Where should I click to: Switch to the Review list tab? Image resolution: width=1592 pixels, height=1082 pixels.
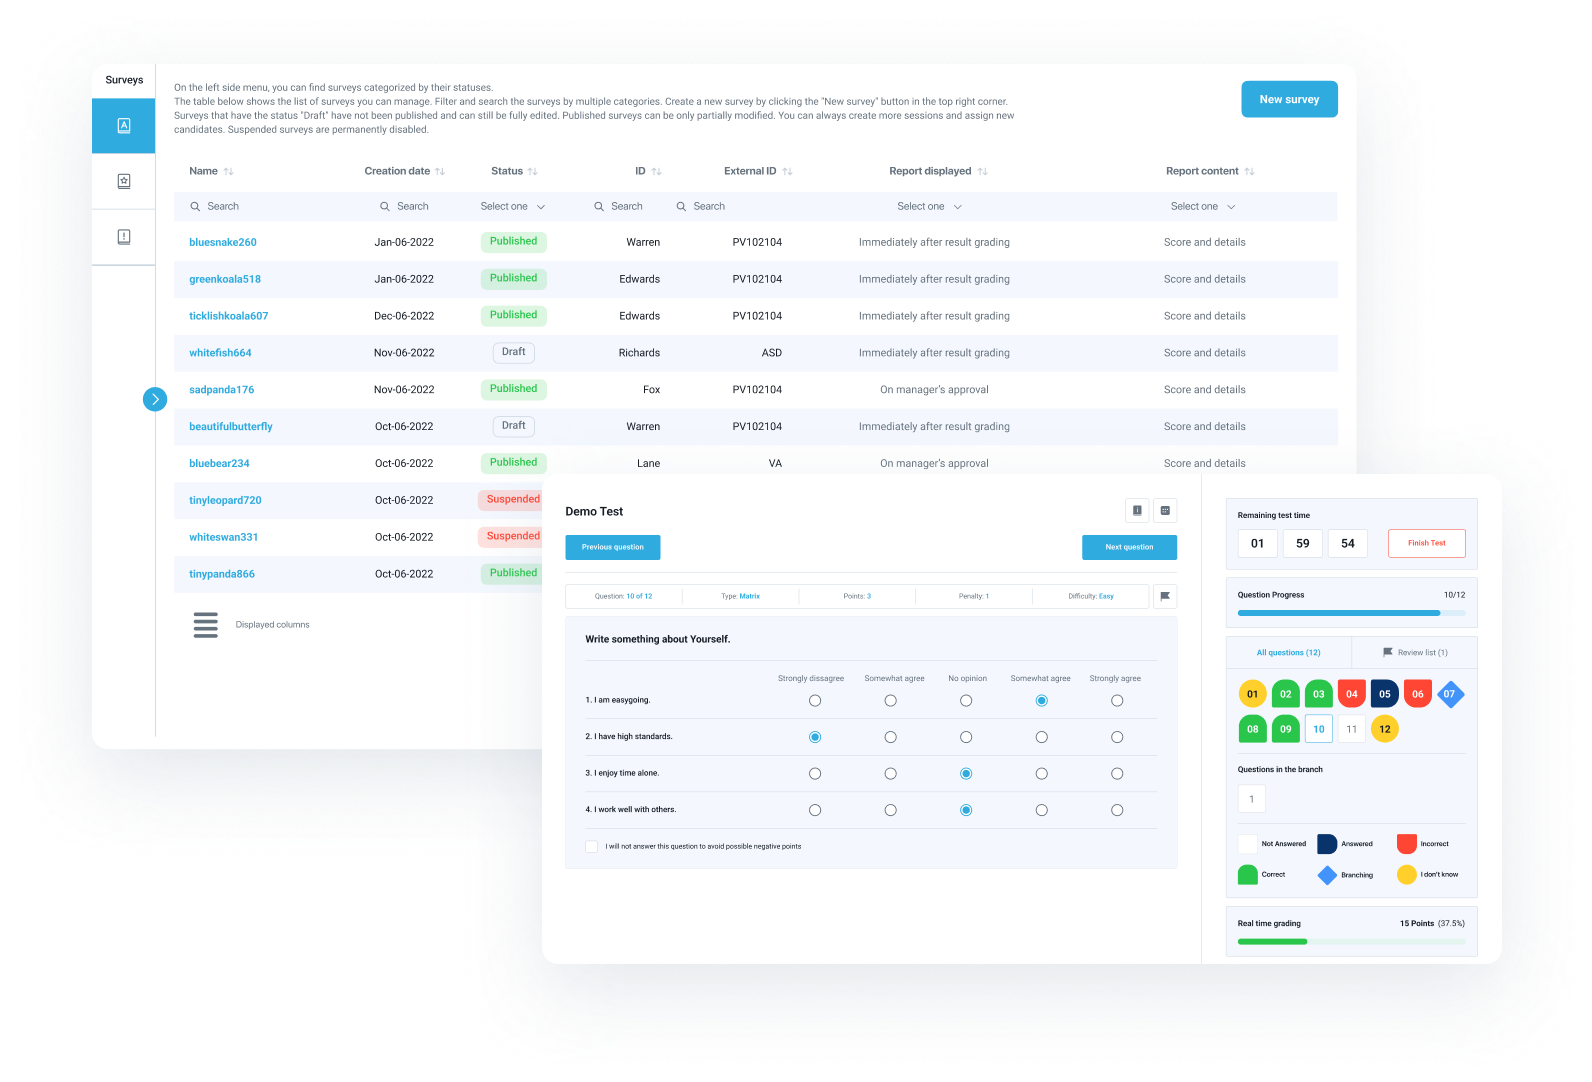tap(1414, 652)
